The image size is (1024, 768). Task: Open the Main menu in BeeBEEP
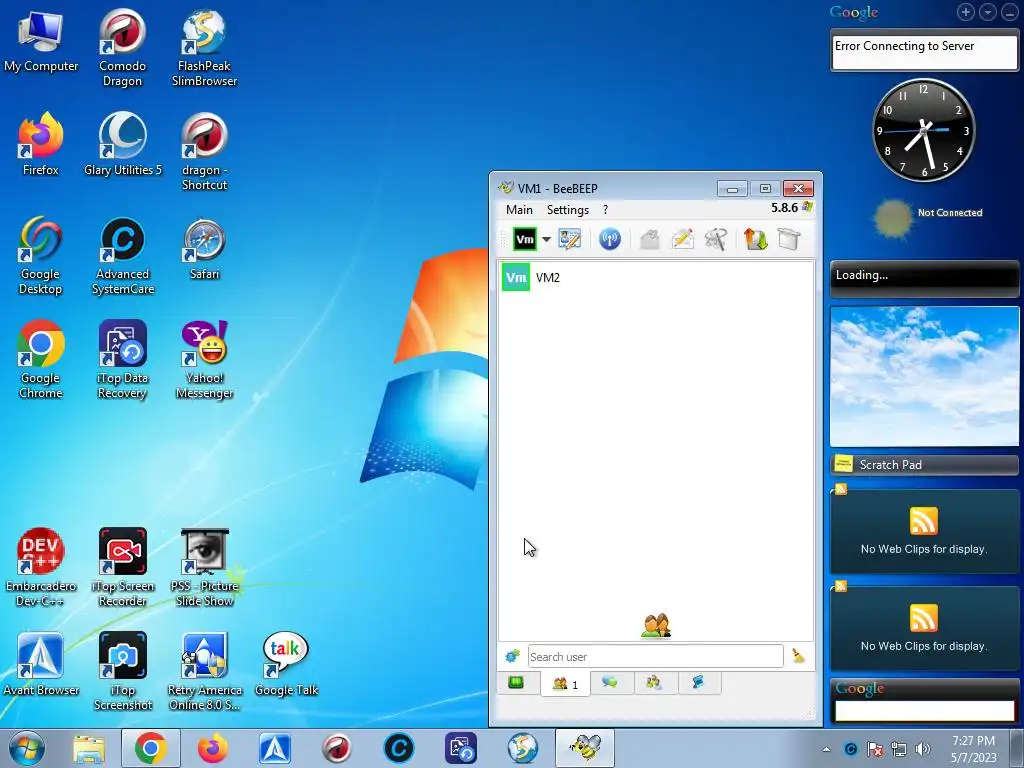pyautogui.click(x=519, y=210)
